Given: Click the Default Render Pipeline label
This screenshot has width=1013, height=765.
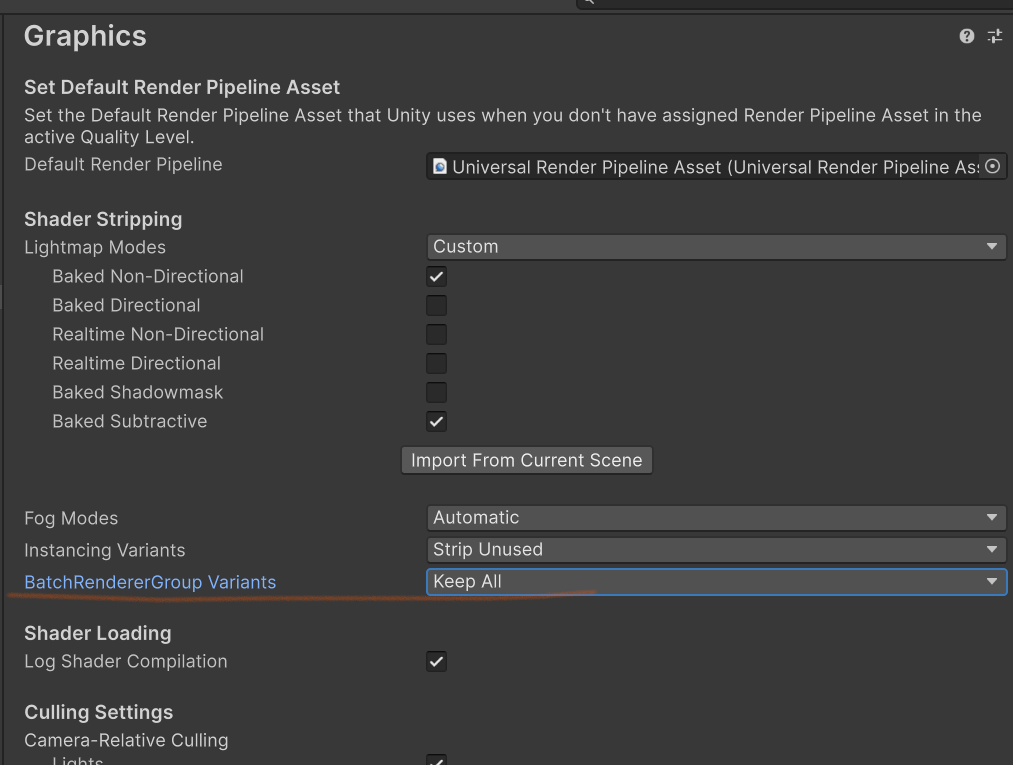Looking at the screenshot, I should (123, 164).
